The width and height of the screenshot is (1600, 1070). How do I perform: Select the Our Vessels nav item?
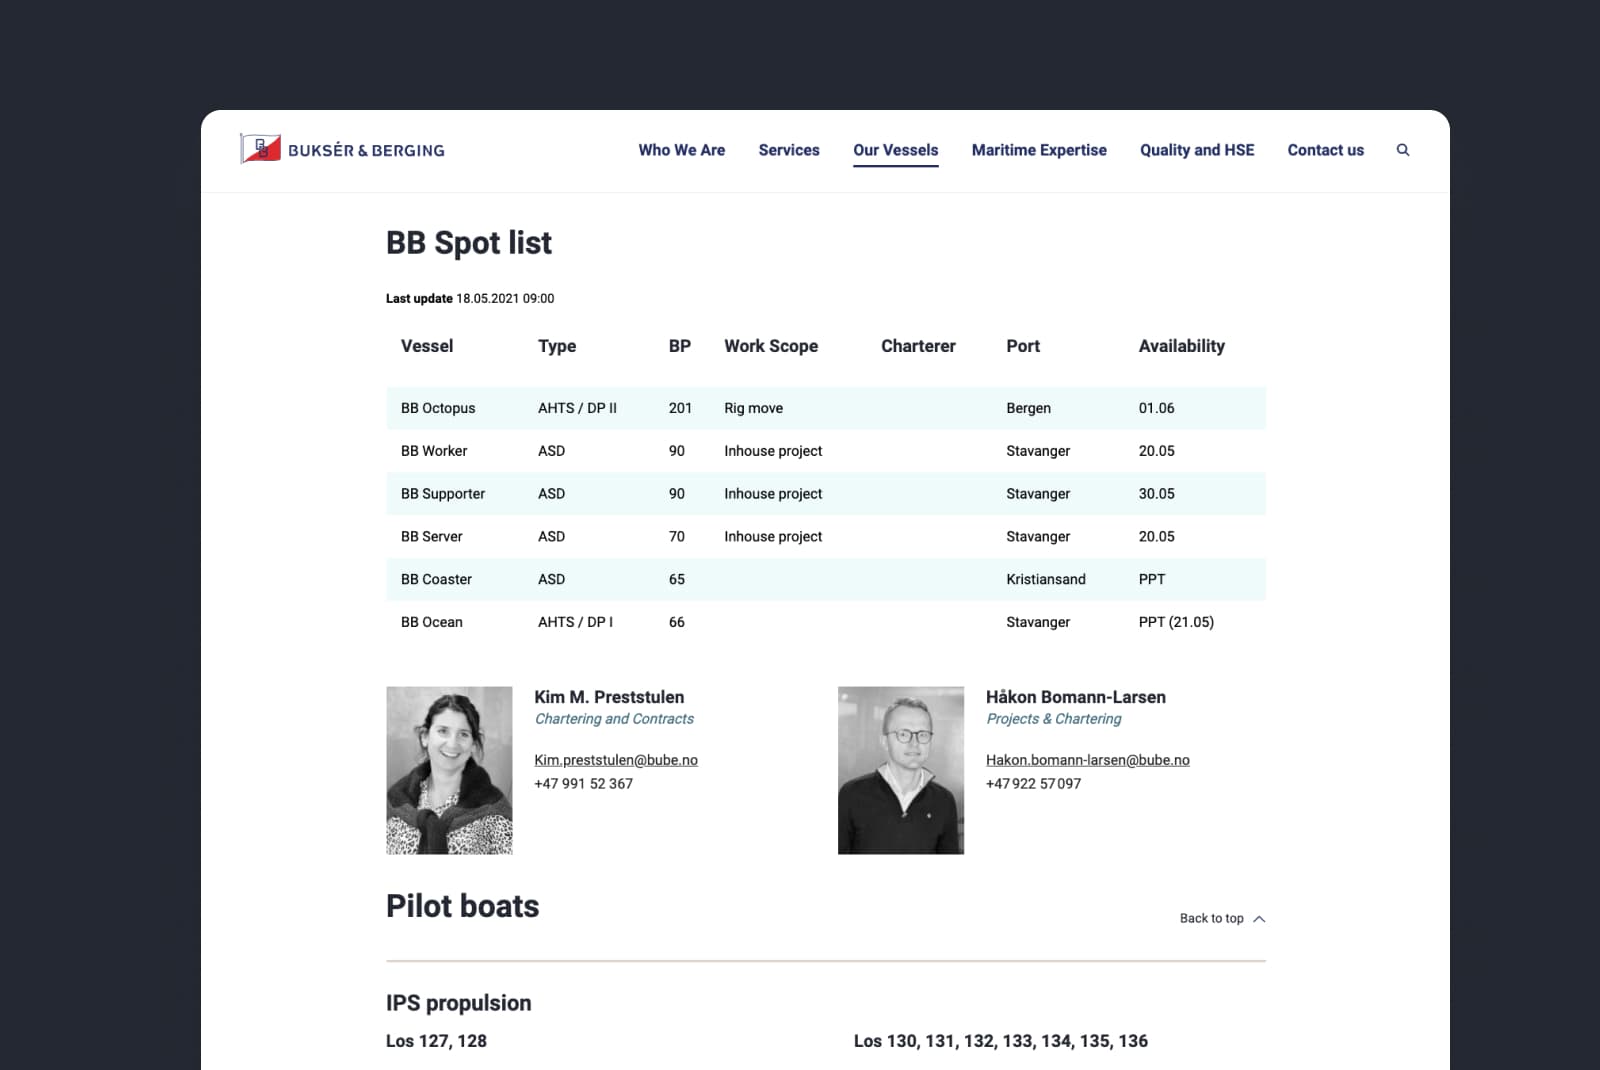895,150
